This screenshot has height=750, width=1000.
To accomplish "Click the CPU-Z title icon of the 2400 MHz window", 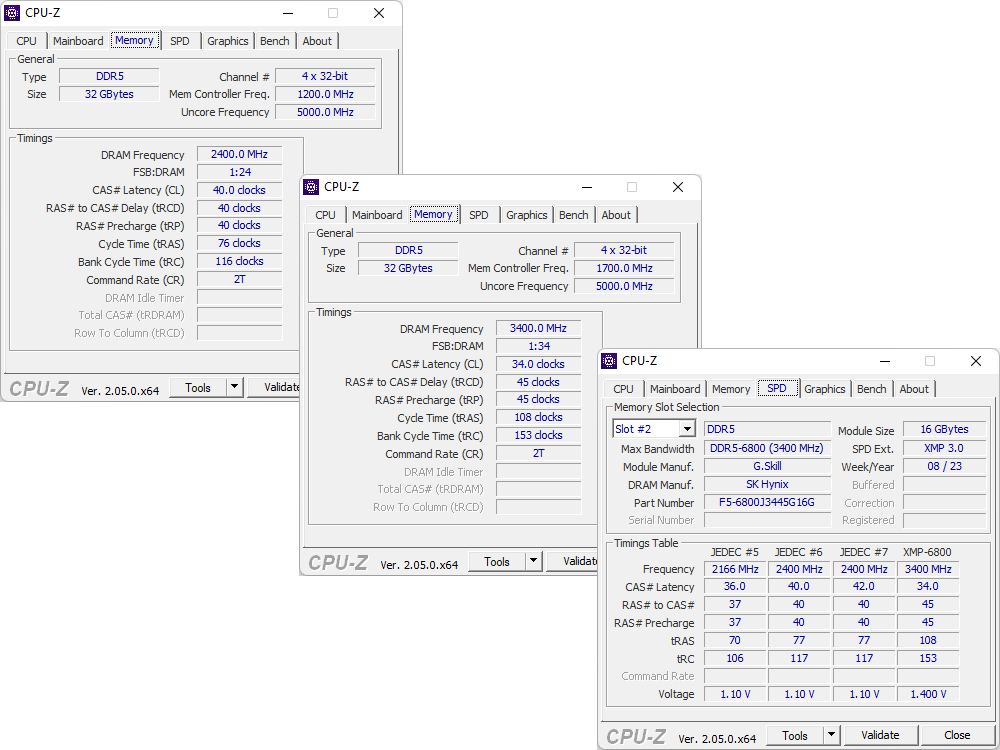I will (x=12, y=13).
